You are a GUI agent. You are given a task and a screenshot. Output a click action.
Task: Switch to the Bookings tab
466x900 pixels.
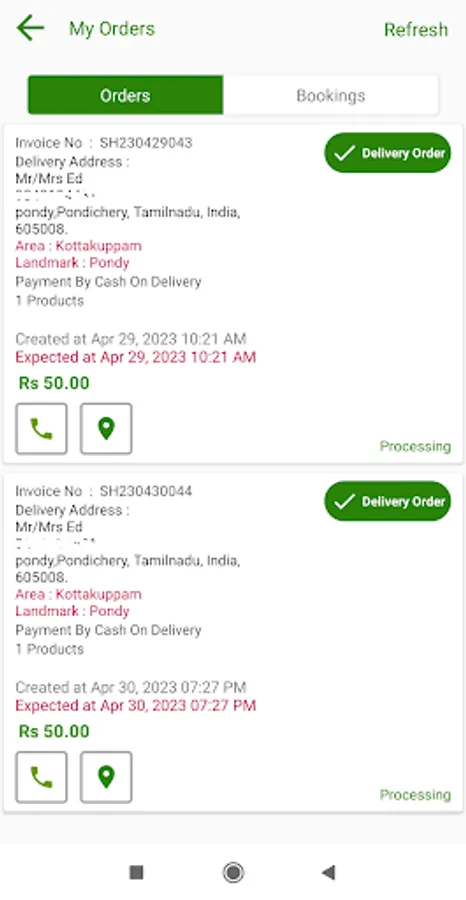tap(331, 95)
